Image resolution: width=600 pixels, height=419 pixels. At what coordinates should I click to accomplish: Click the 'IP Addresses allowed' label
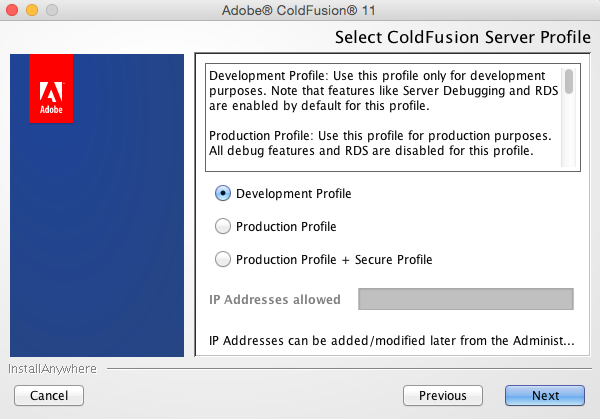[x=275, y=299]
